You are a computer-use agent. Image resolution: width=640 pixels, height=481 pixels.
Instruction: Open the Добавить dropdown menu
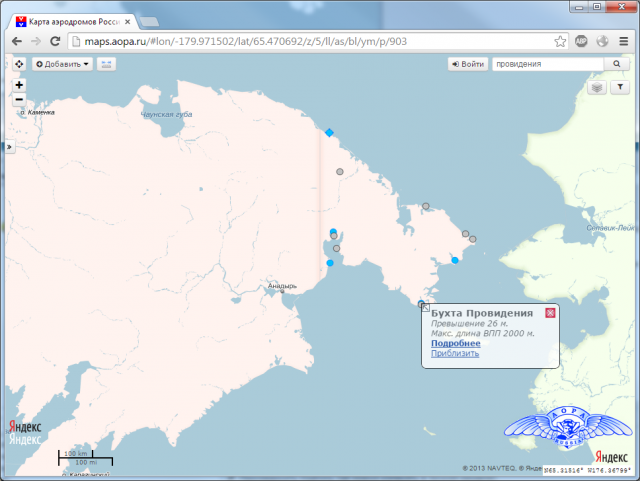point(62,64)
